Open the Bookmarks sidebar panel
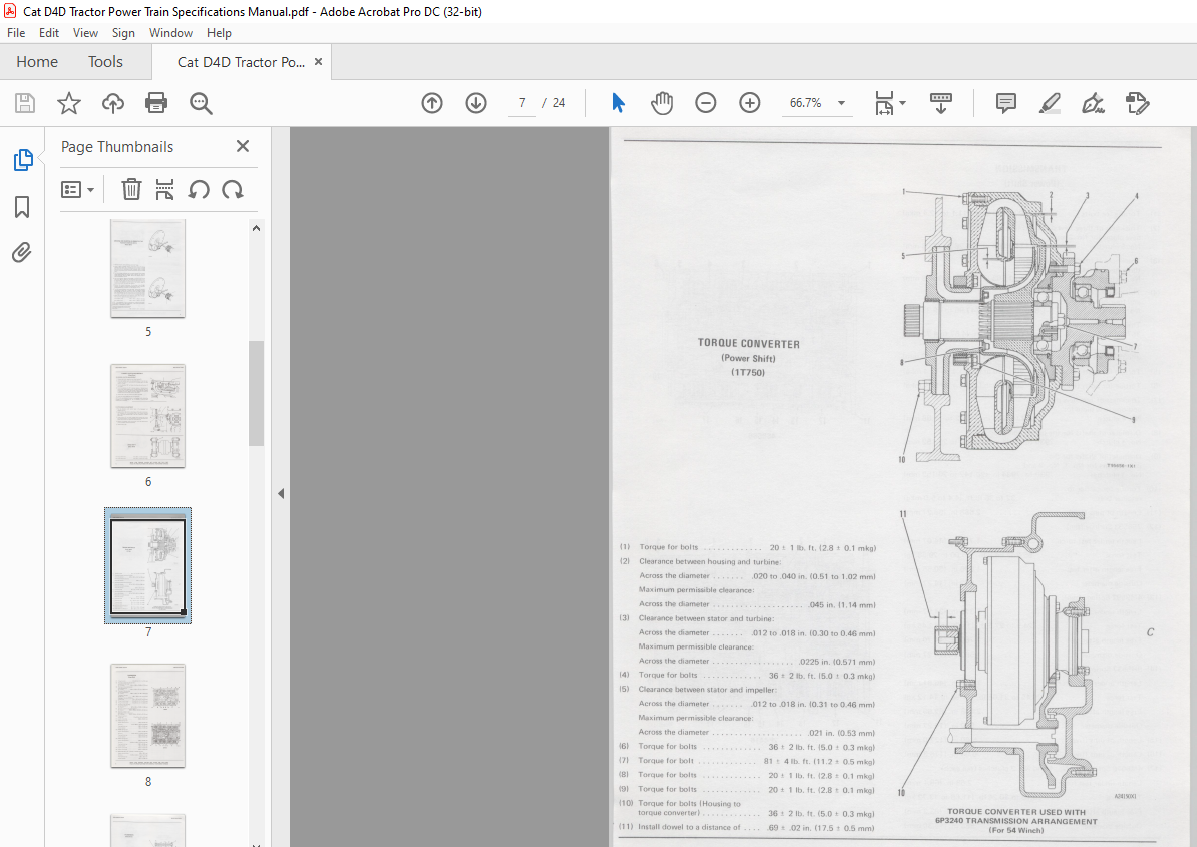The image size is (1197, 847). 22,207
